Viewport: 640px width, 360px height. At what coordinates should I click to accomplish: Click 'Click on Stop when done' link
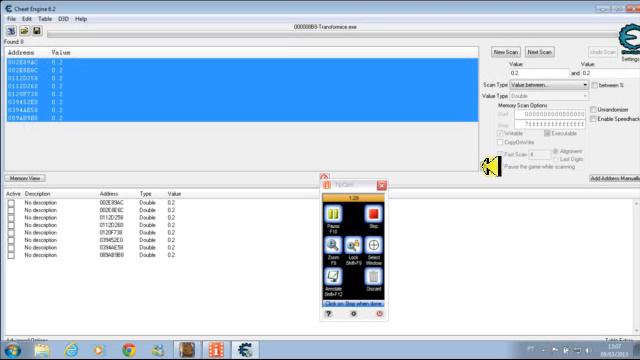click(353, 304)
